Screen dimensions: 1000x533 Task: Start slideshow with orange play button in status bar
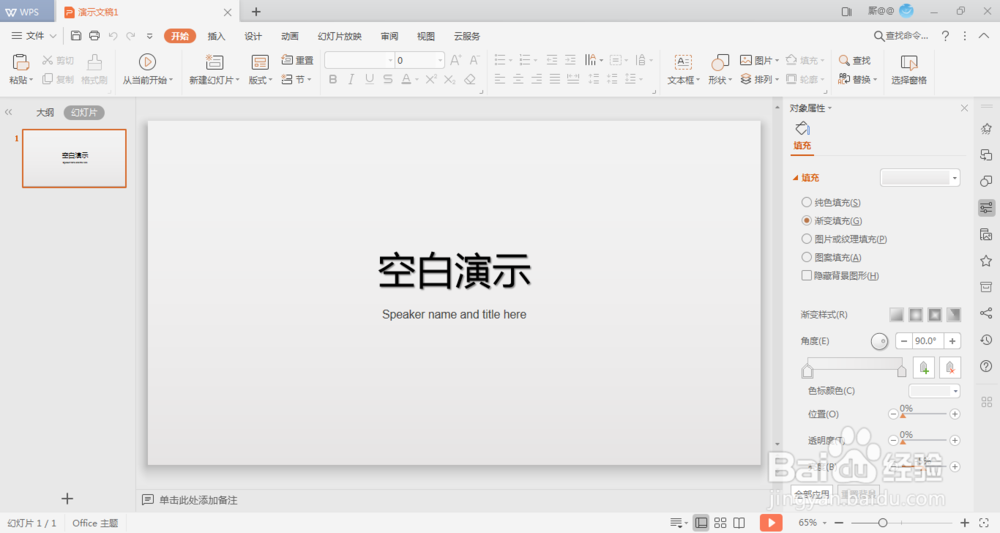771,523
